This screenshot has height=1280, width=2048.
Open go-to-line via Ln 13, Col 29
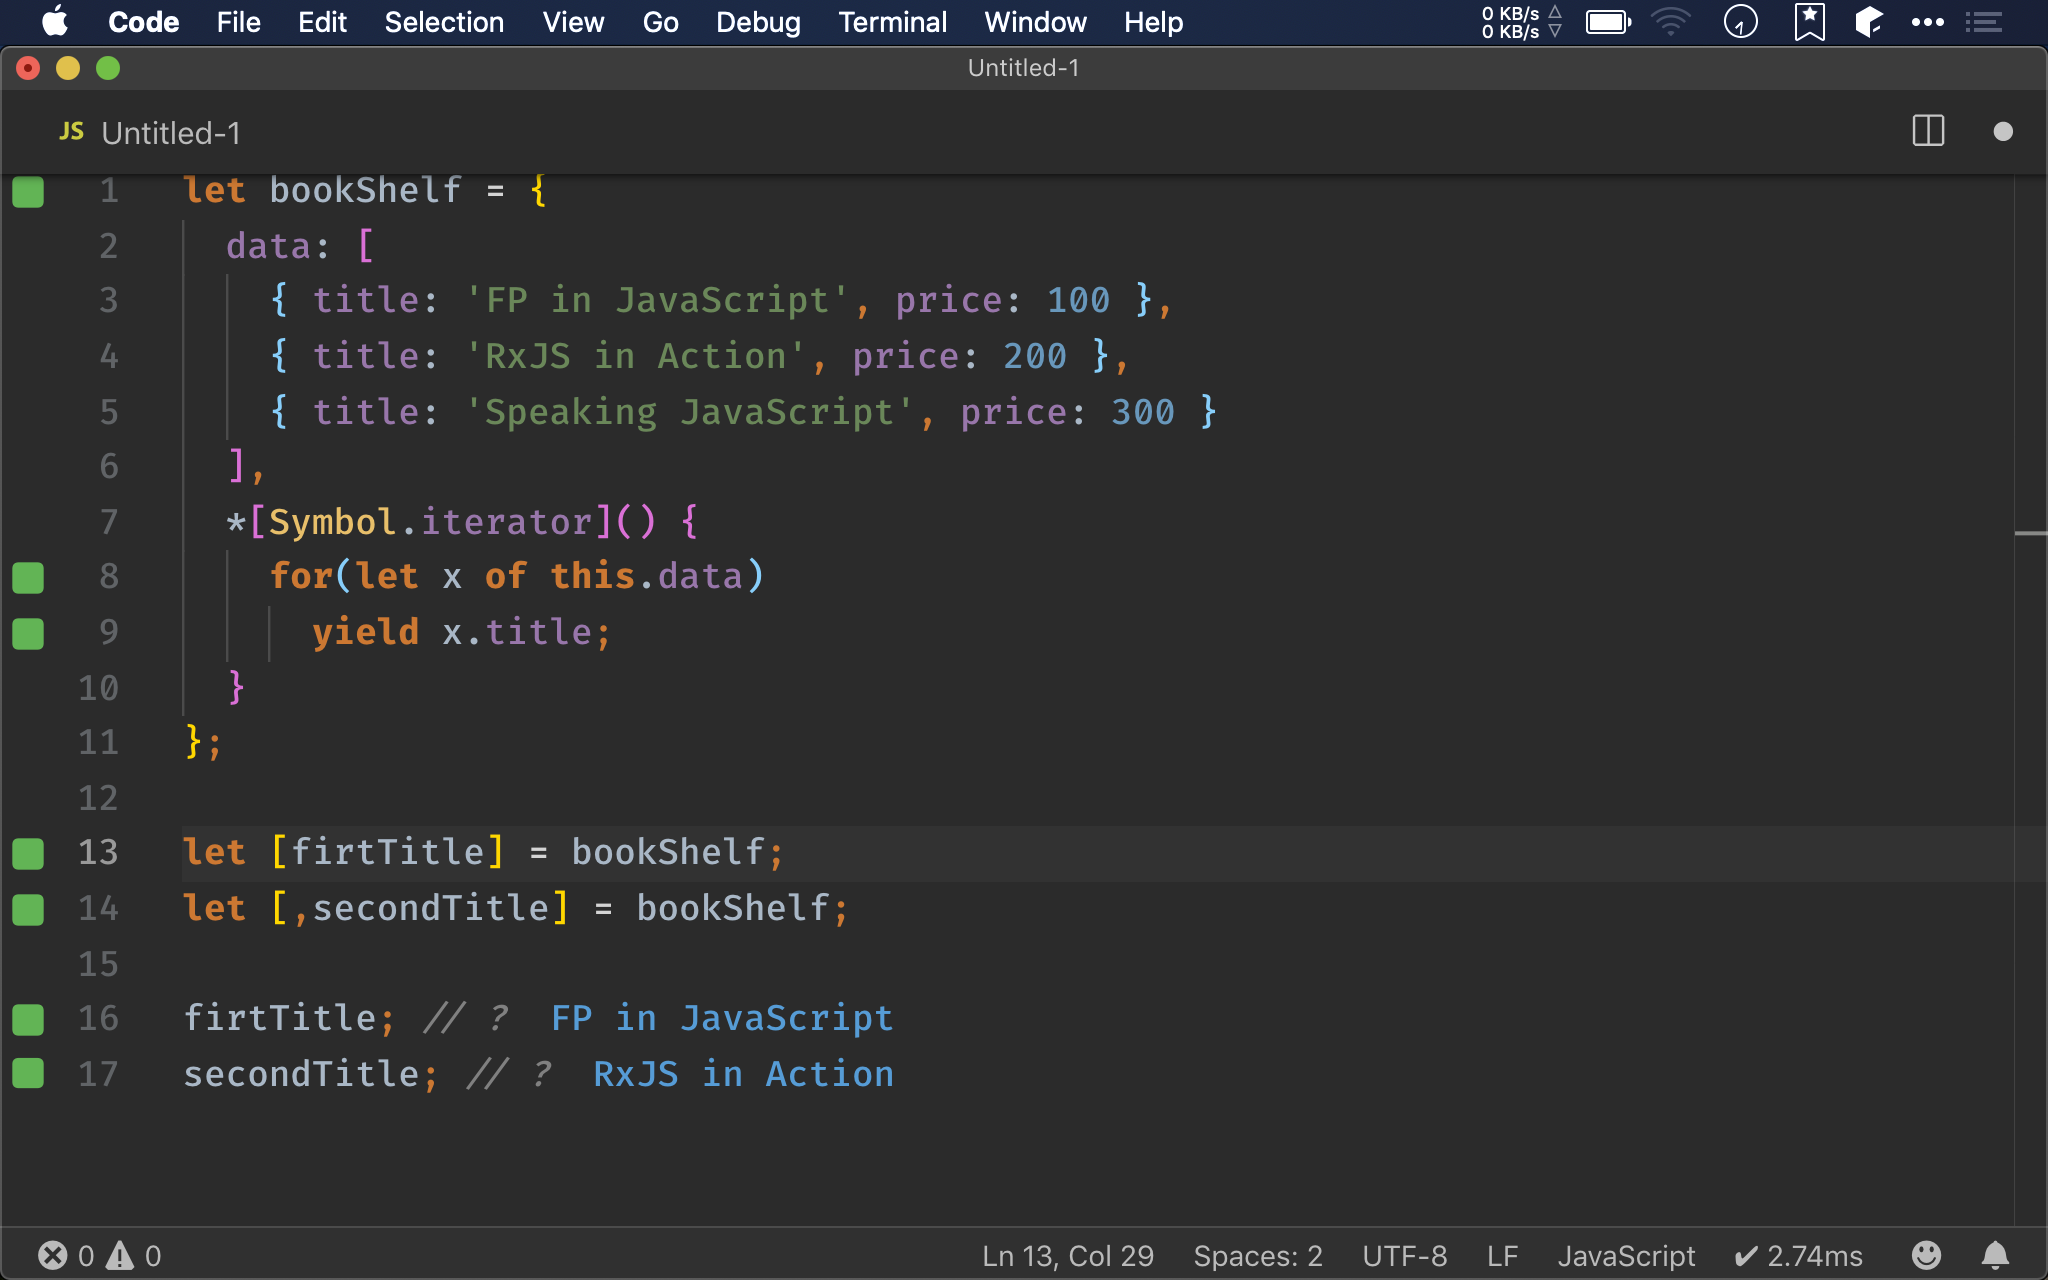point(1066,1255)
